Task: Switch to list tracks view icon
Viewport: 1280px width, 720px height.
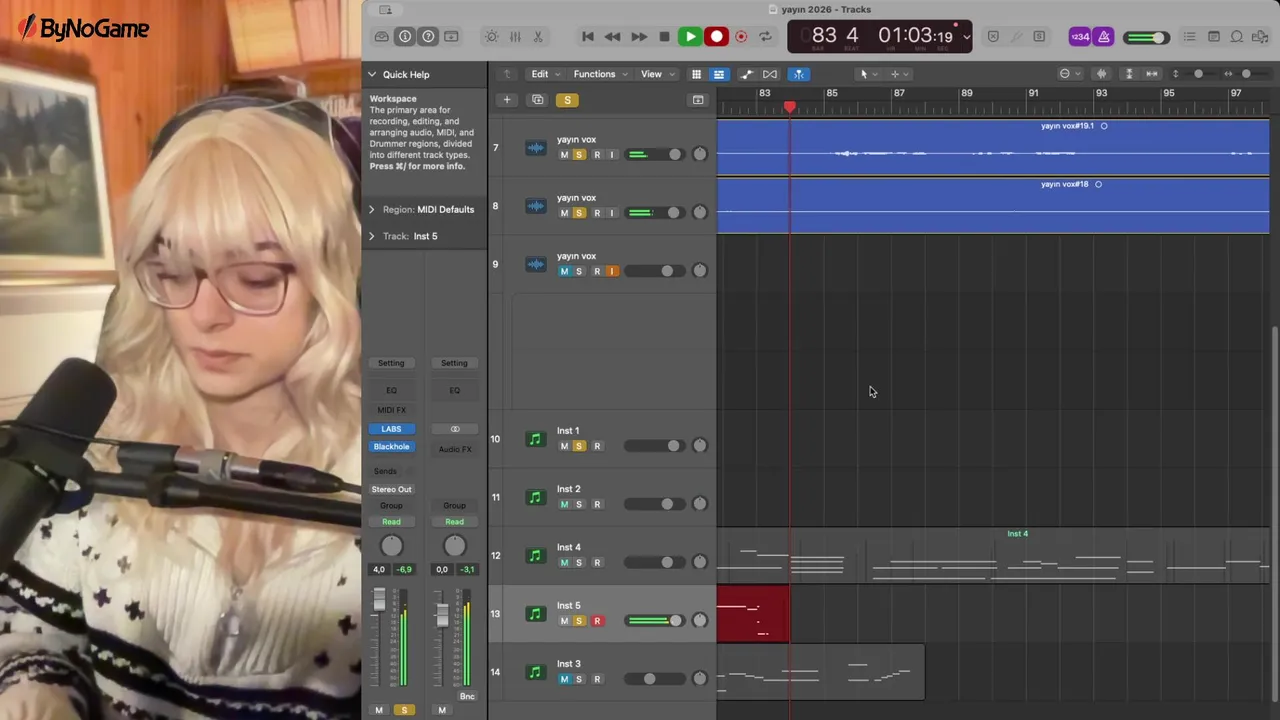Action: 718,74
